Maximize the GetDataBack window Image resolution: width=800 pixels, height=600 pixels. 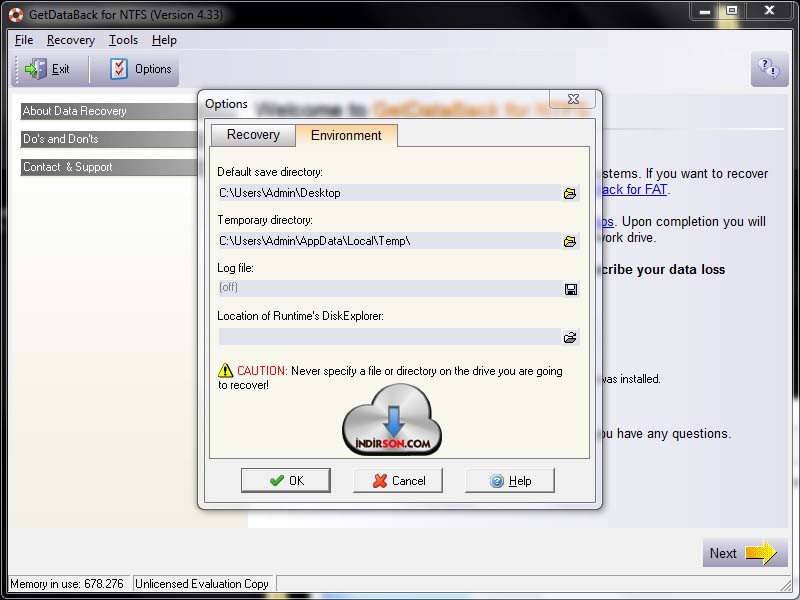click(x=732, y=10)
